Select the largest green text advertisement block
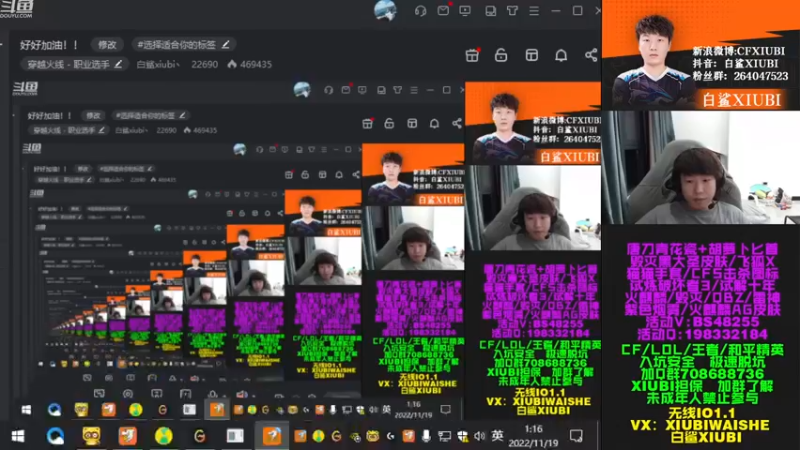 point(702,374)
